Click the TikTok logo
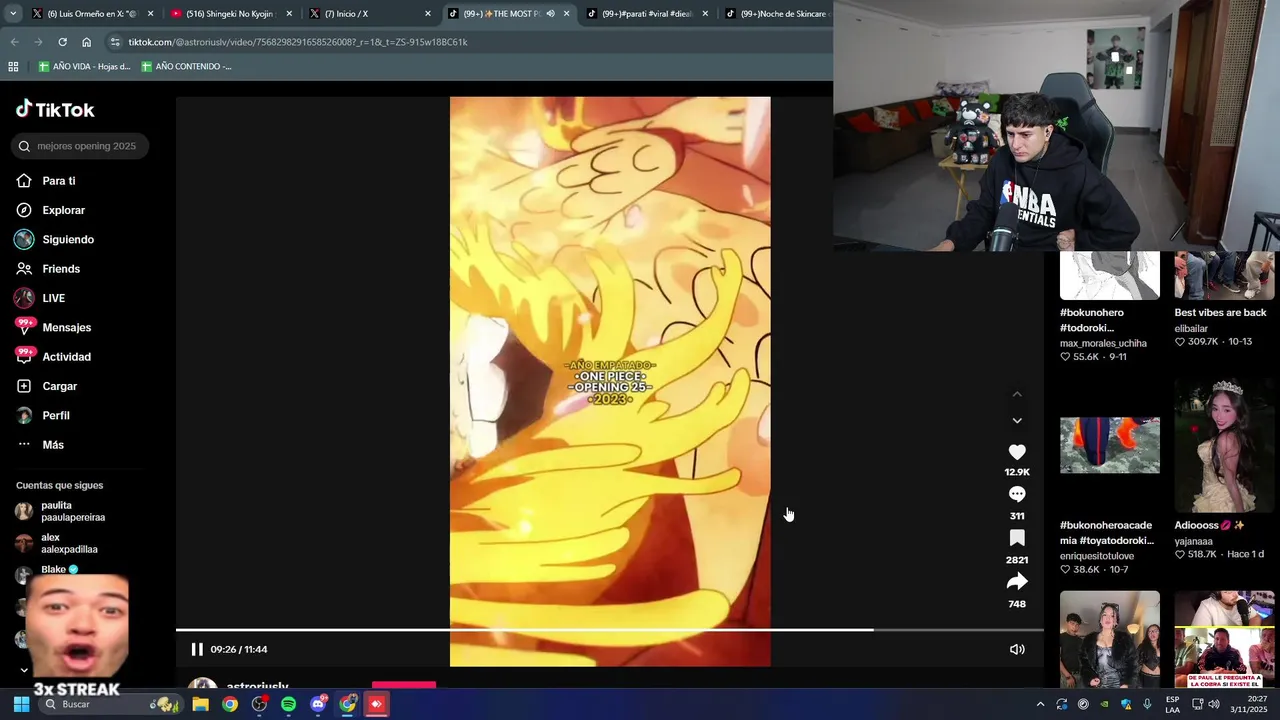 click(56, 109)
